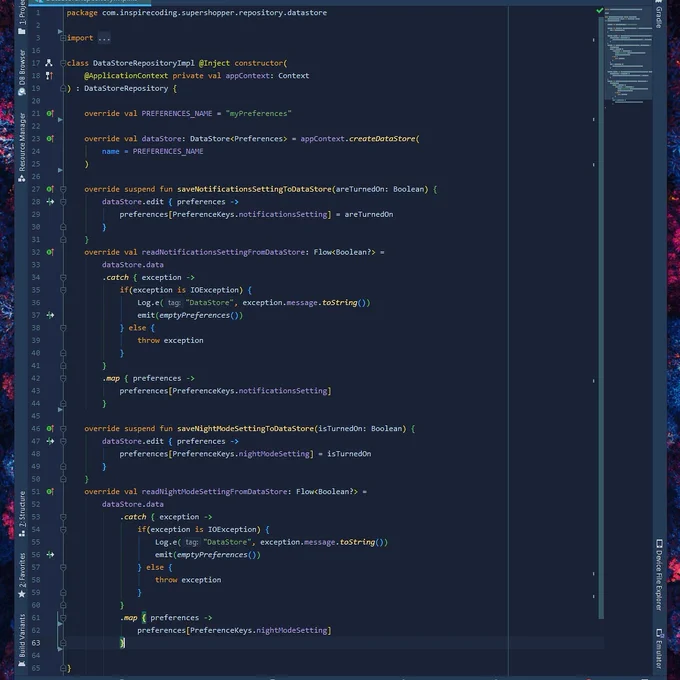Click the createDataStore function call
The image size is (680, 680).
tap(382, 139)
